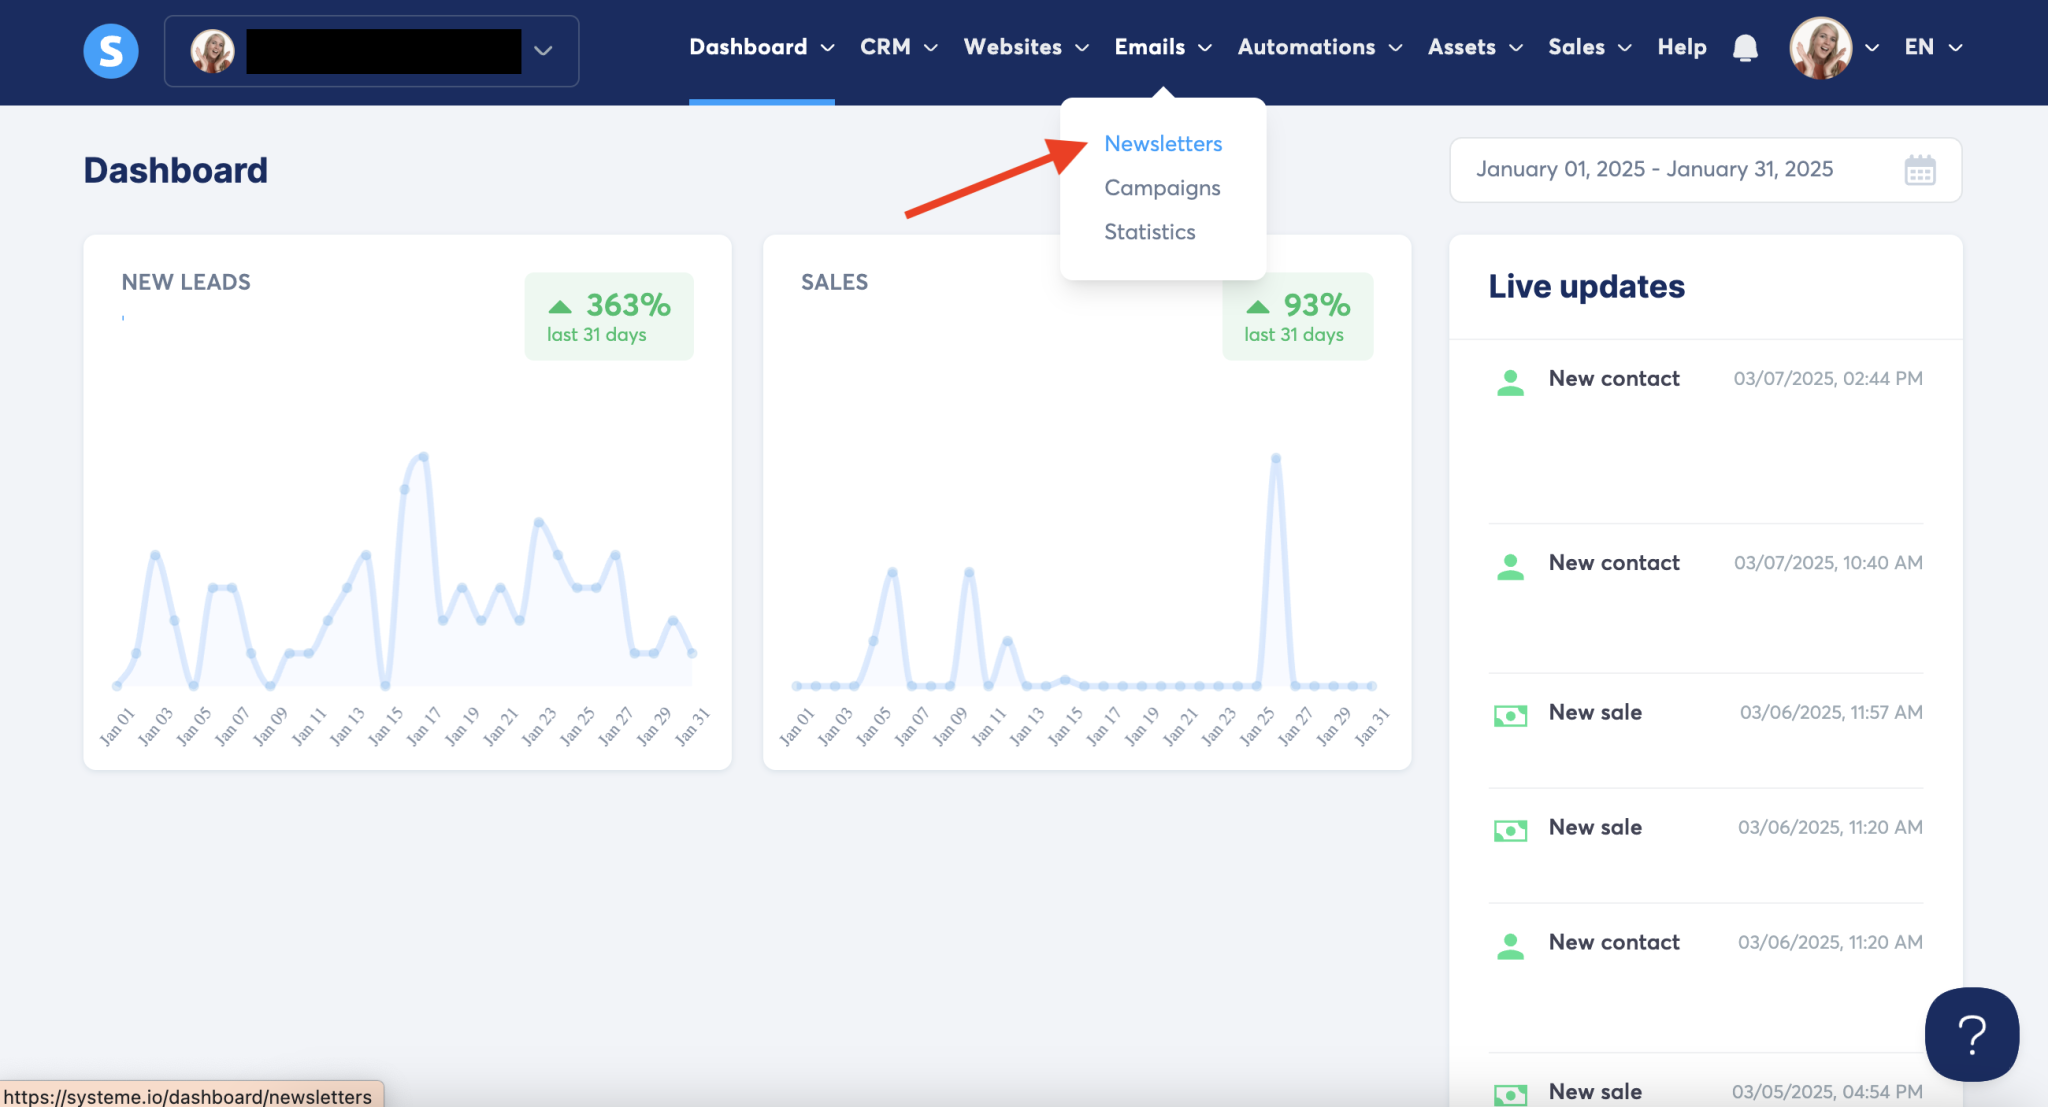
Task: Open Campaigns from the Emails dropdown
Action: tap(1161, 187)
